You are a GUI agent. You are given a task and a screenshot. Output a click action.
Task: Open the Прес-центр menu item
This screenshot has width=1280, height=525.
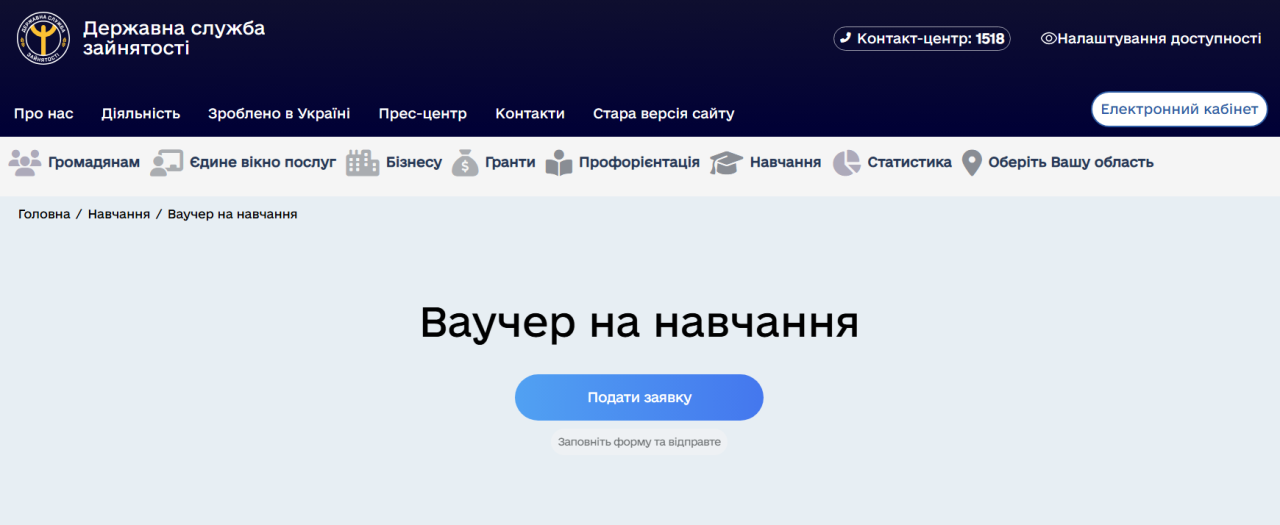pyautogui.click(x=422, y=114)
